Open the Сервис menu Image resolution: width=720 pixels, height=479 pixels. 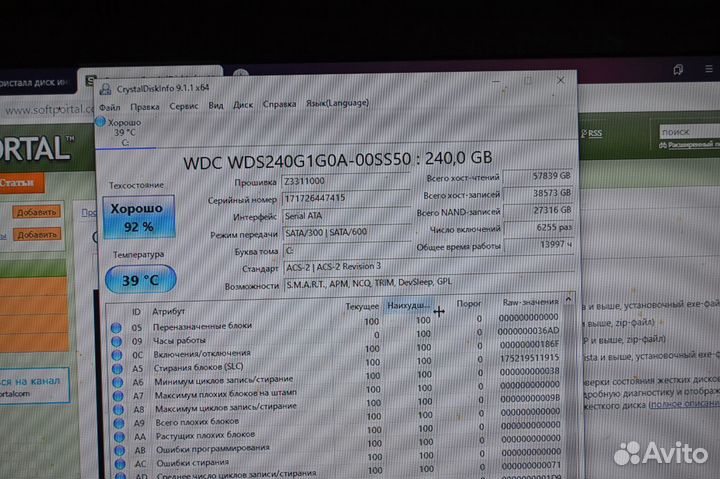pyautogui.click(x=184, y=106)
